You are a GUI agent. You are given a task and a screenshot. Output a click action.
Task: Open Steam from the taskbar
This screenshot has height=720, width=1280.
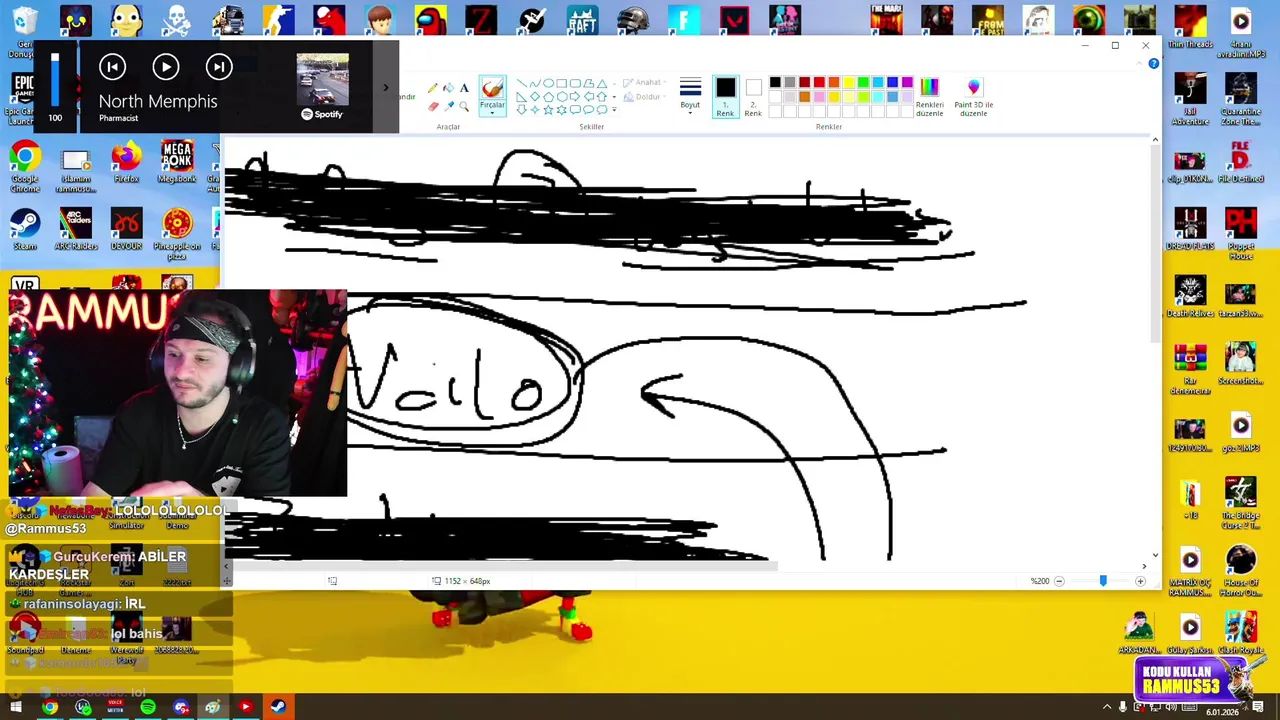pos(278,707)
